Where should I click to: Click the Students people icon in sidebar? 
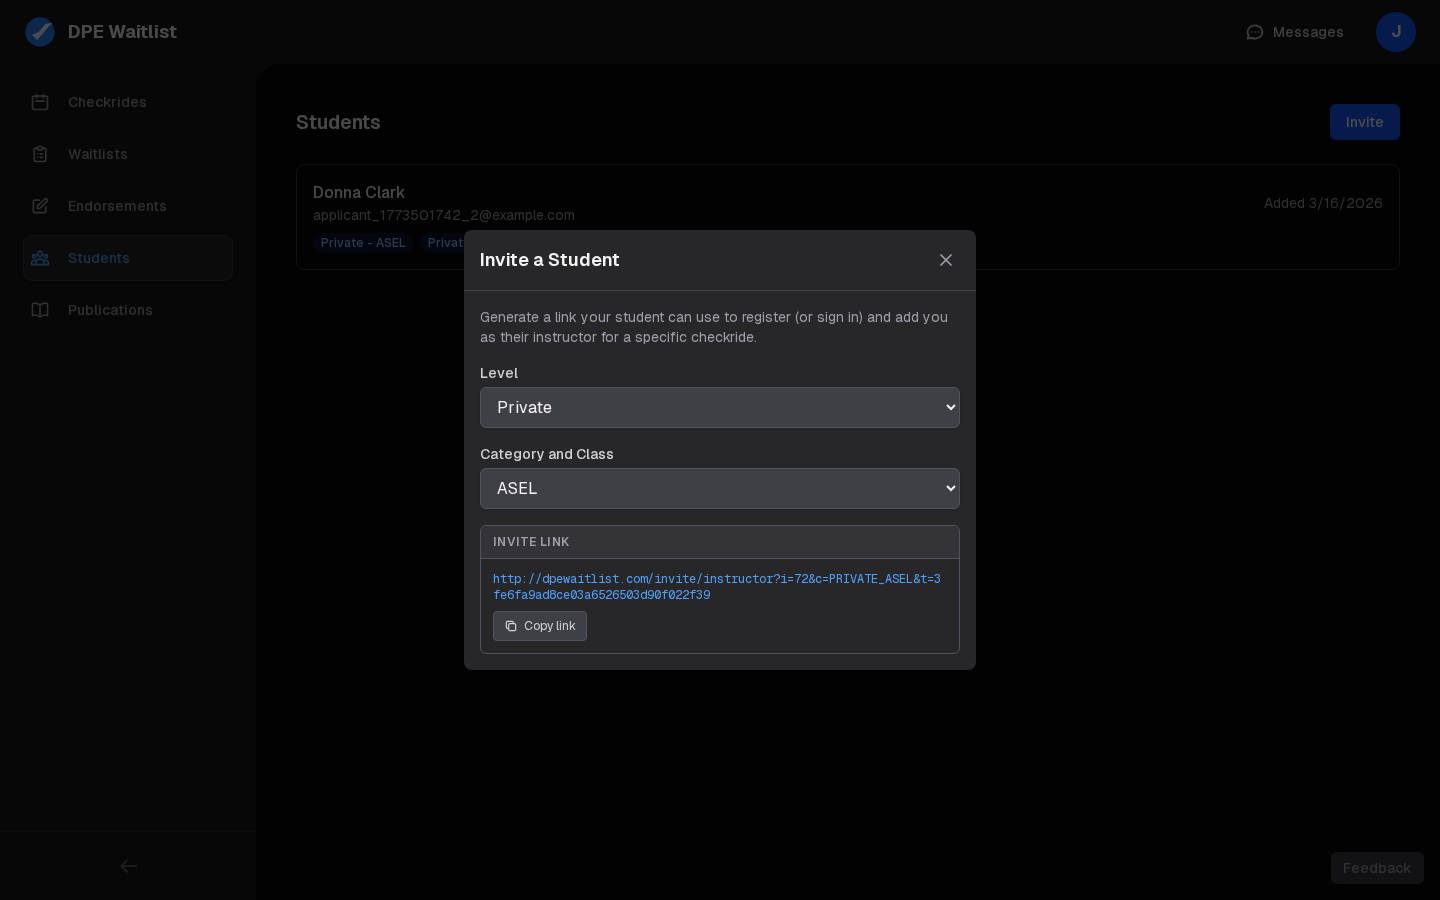[40, 258]
